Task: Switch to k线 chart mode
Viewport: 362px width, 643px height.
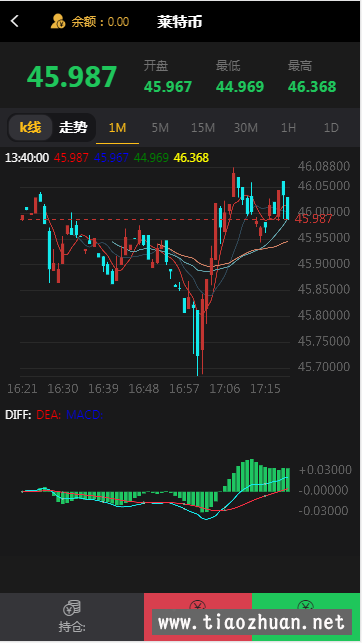Action: (x=30, y=128)
